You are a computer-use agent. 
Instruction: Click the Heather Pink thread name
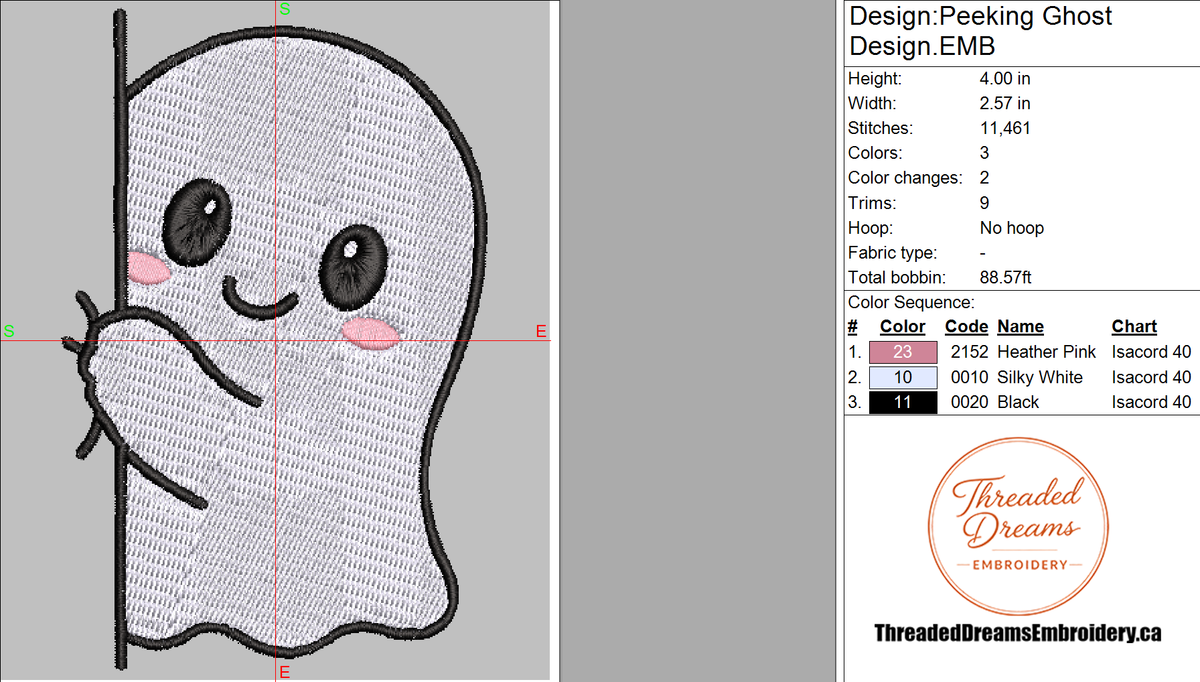1046,352
